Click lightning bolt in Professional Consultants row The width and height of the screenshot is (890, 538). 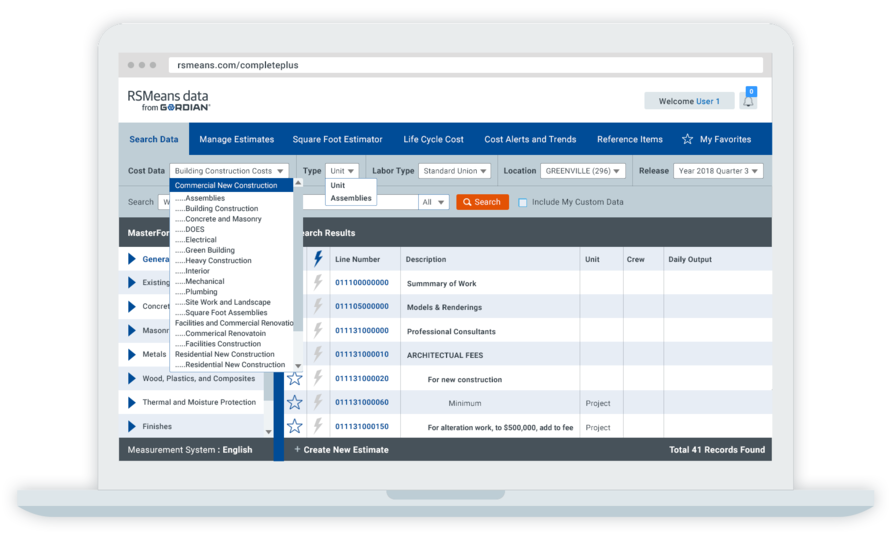pyautogui.click(x=318, y=330)
